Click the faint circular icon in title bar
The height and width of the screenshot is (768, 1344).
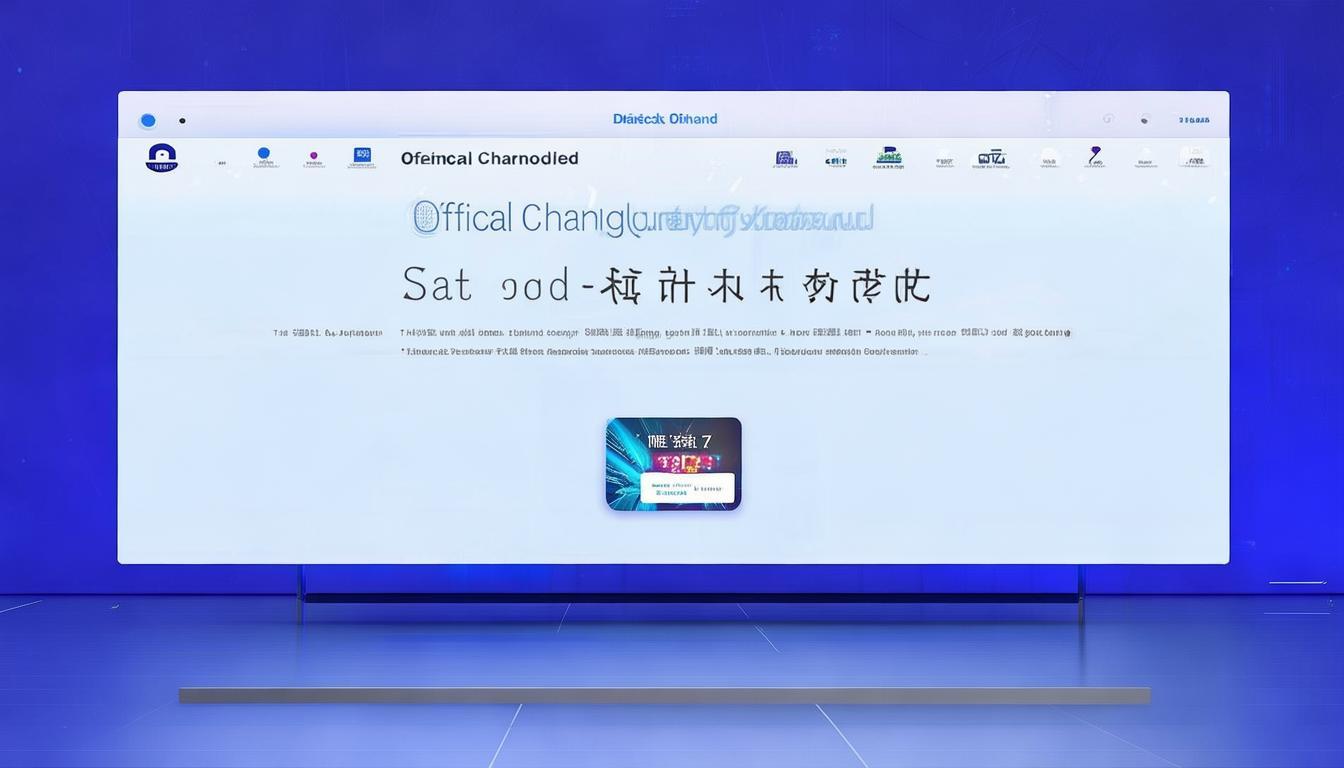click(1108, 119)
